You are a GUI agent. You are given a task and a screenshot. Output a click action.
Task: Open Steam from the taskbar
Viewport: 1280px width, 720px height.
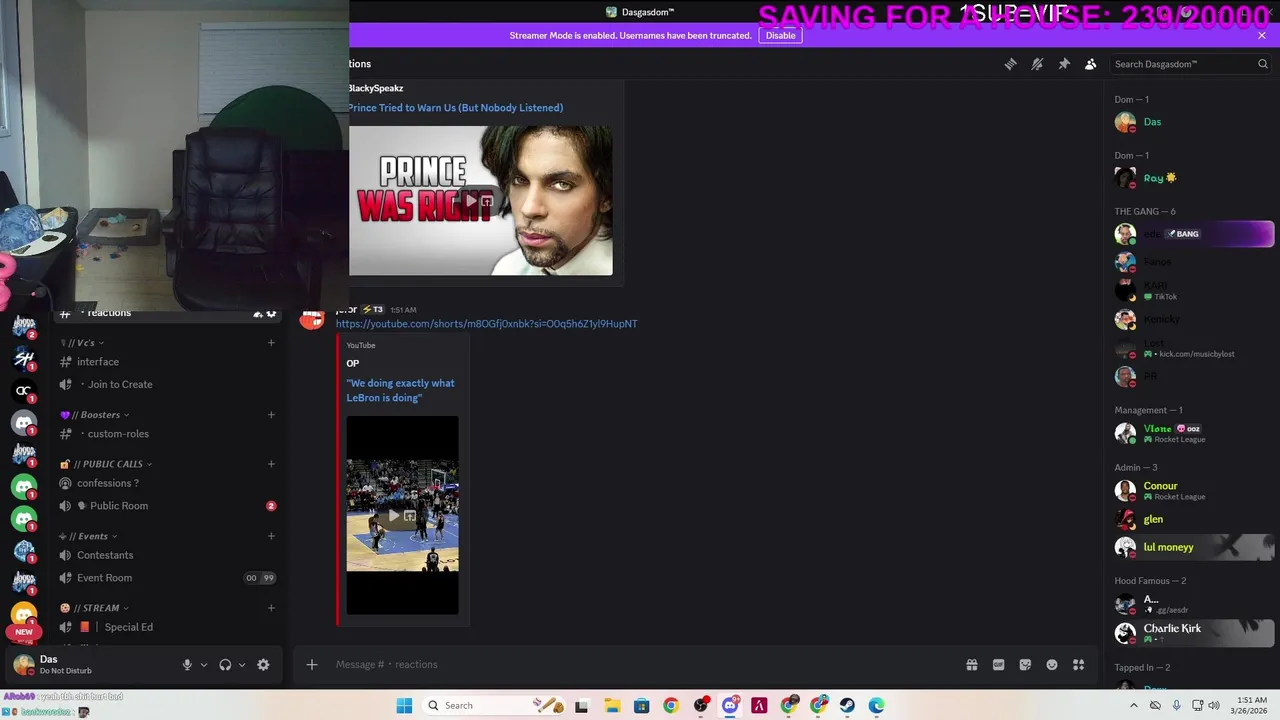coord(847,706)
